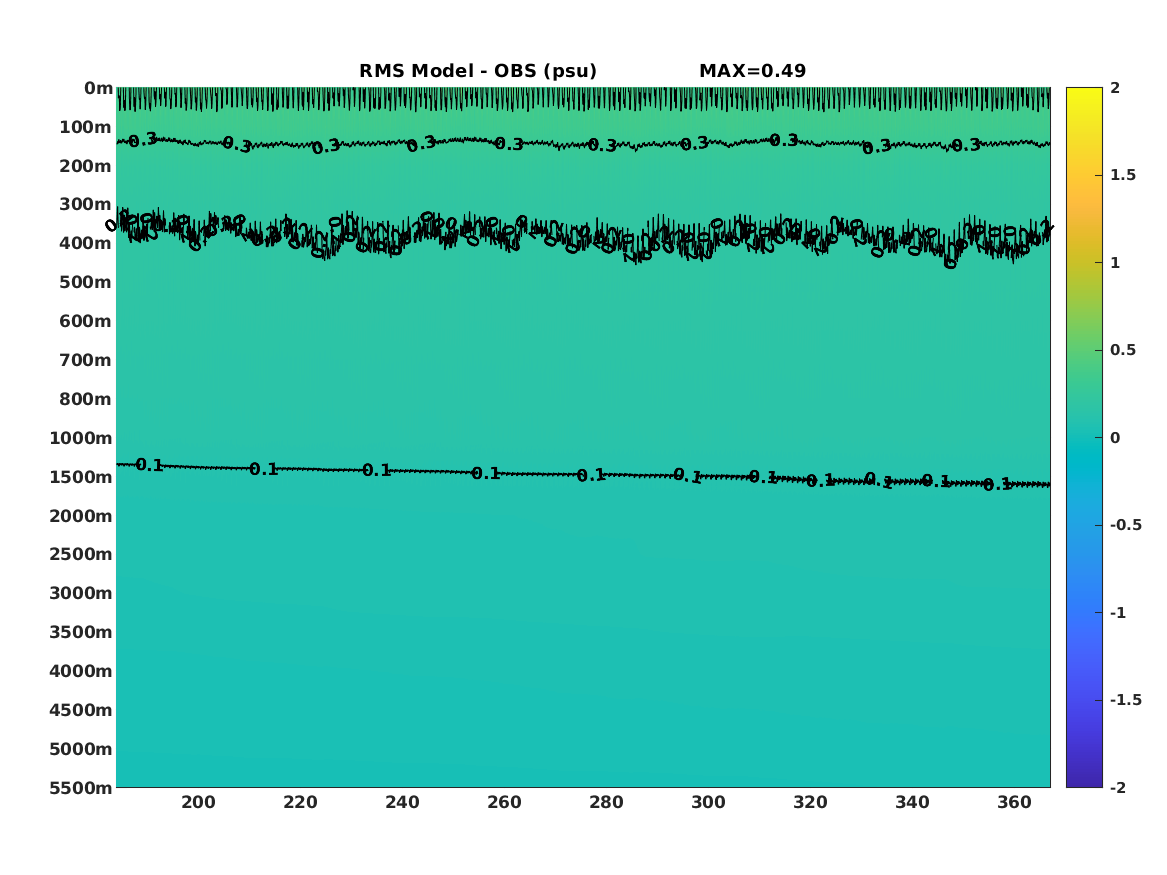Click the '340' x-axis tick label
The height and width of the screenshot is (875, 1167).
(912, 803)
